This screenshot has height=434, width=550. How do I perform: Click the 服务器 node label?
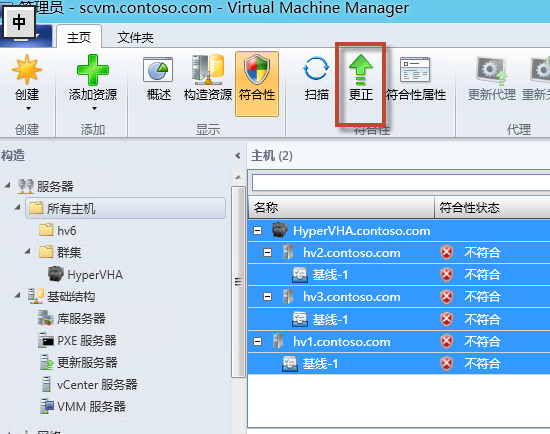pyautogui.click(x=55, y=186)
